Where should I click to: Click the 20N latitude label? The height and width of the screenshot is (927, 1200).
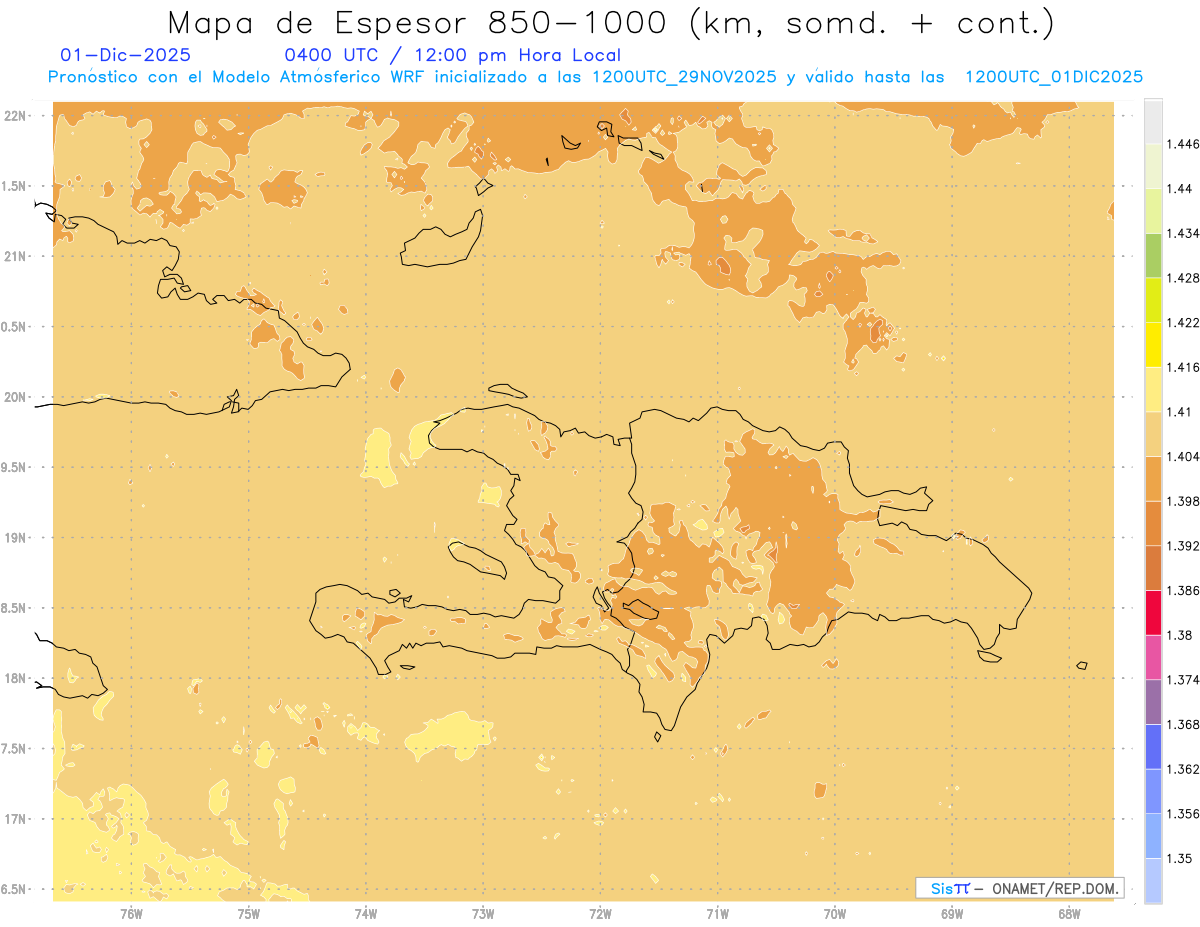click(15, 397)
